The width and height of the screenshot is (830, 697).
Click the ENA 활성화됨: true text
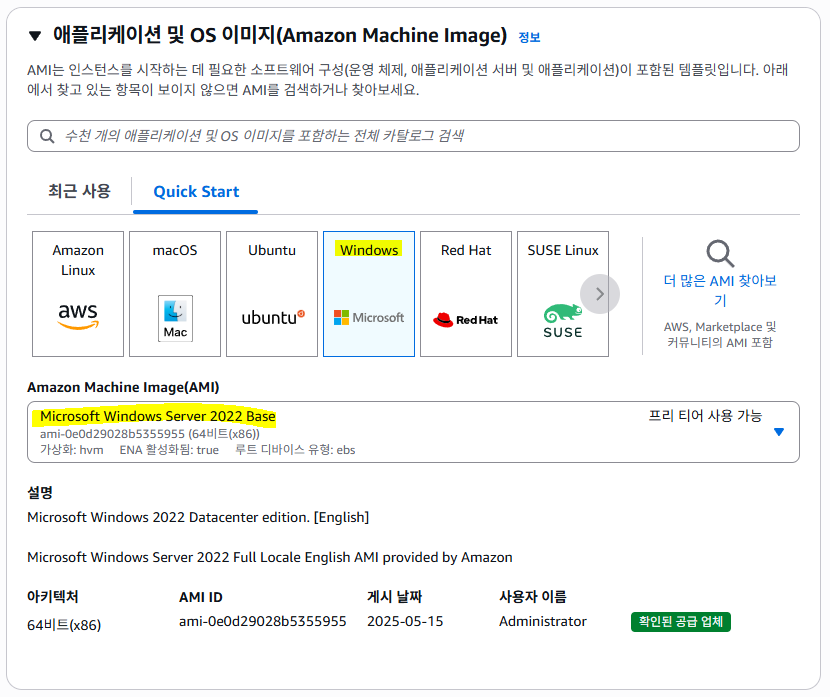click(169, 450)
